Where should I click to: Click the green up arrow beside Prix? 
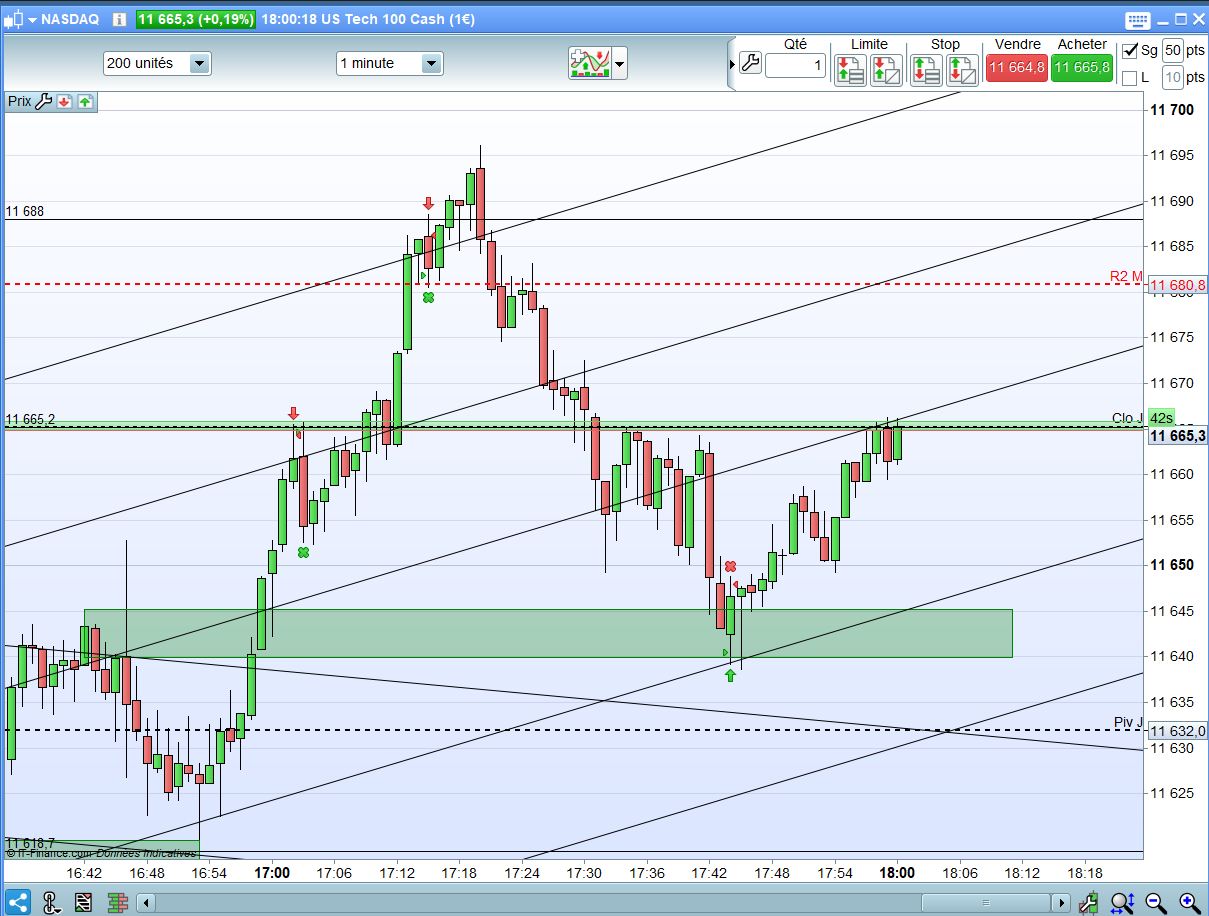pyautogui.click(x=85, y=101)
